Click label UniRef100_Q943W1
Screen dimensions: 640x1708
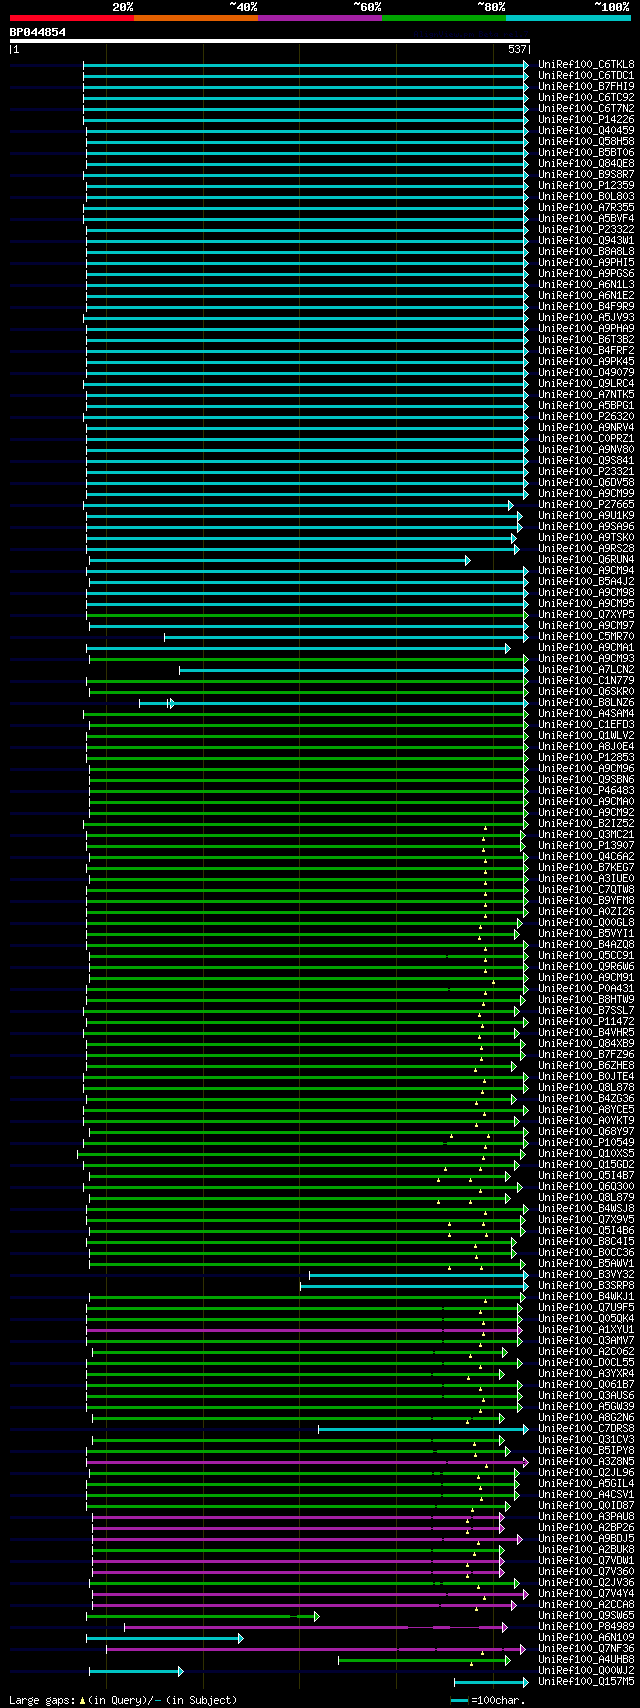point(586,240)
